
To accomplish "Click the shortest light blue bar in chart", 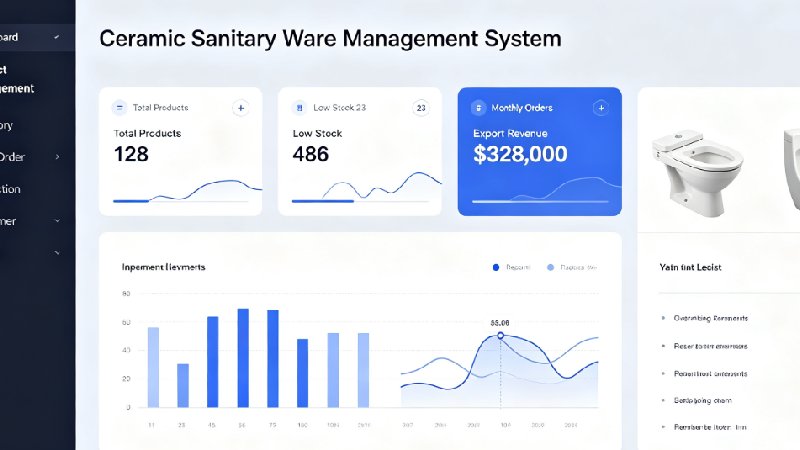I will [x=183, y=385].
